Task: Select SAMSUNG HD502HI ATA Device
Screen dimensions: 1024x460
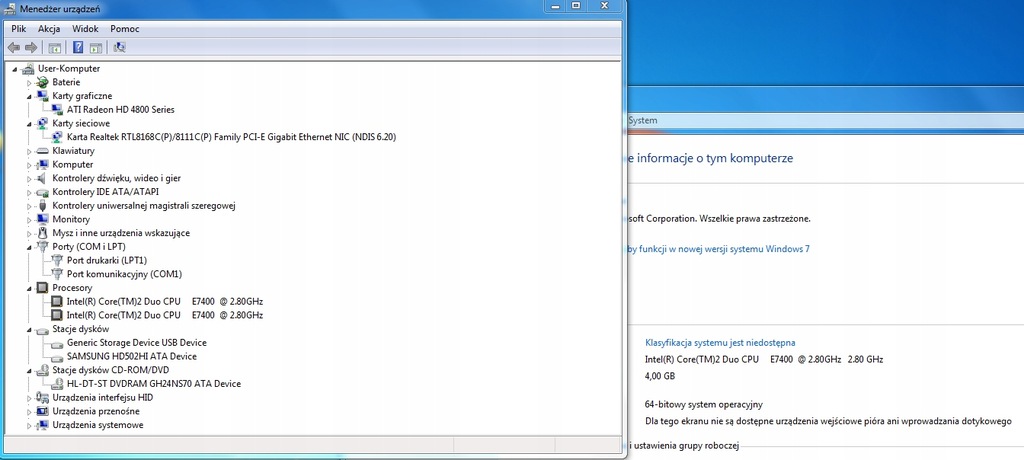Action: click(131, 357)
